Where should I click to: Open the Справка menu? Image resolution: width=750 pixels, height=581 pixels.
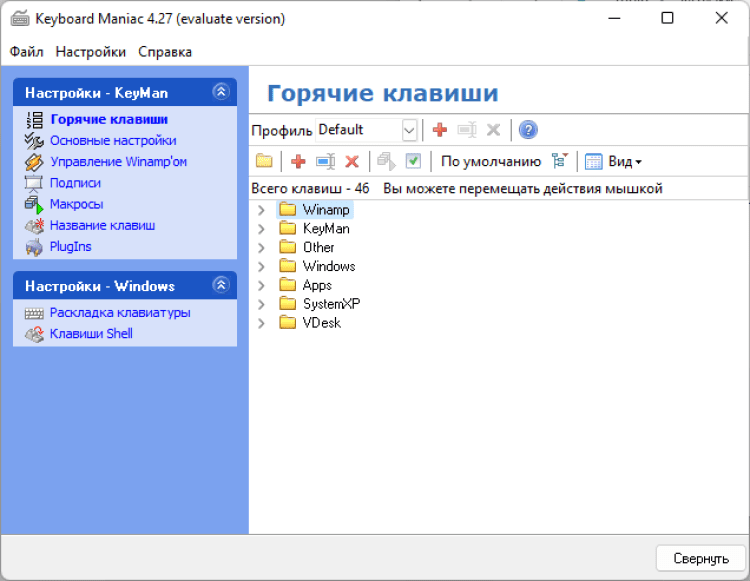[x=165, y=52]
